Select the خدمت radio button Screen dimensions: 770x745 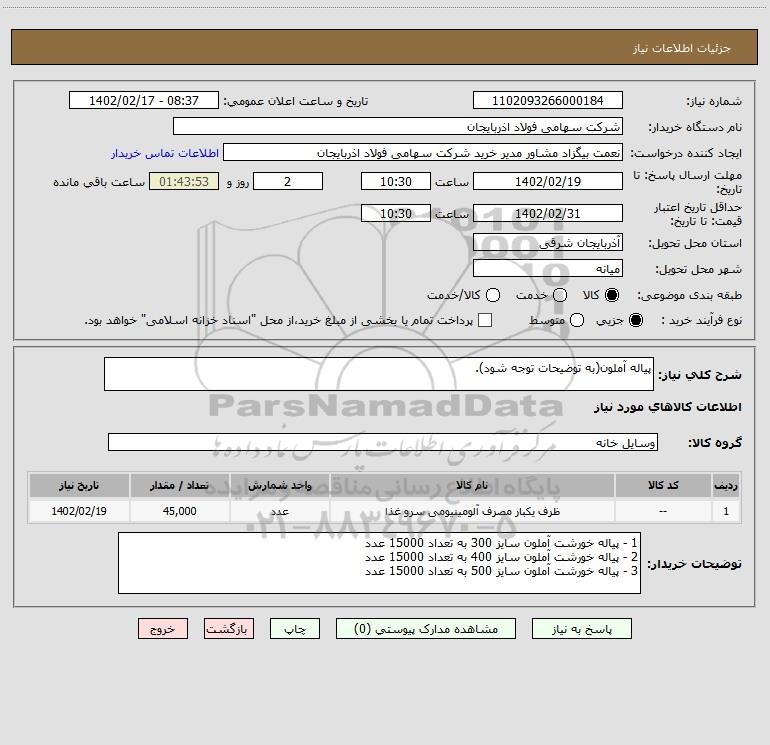pos(560,295)
